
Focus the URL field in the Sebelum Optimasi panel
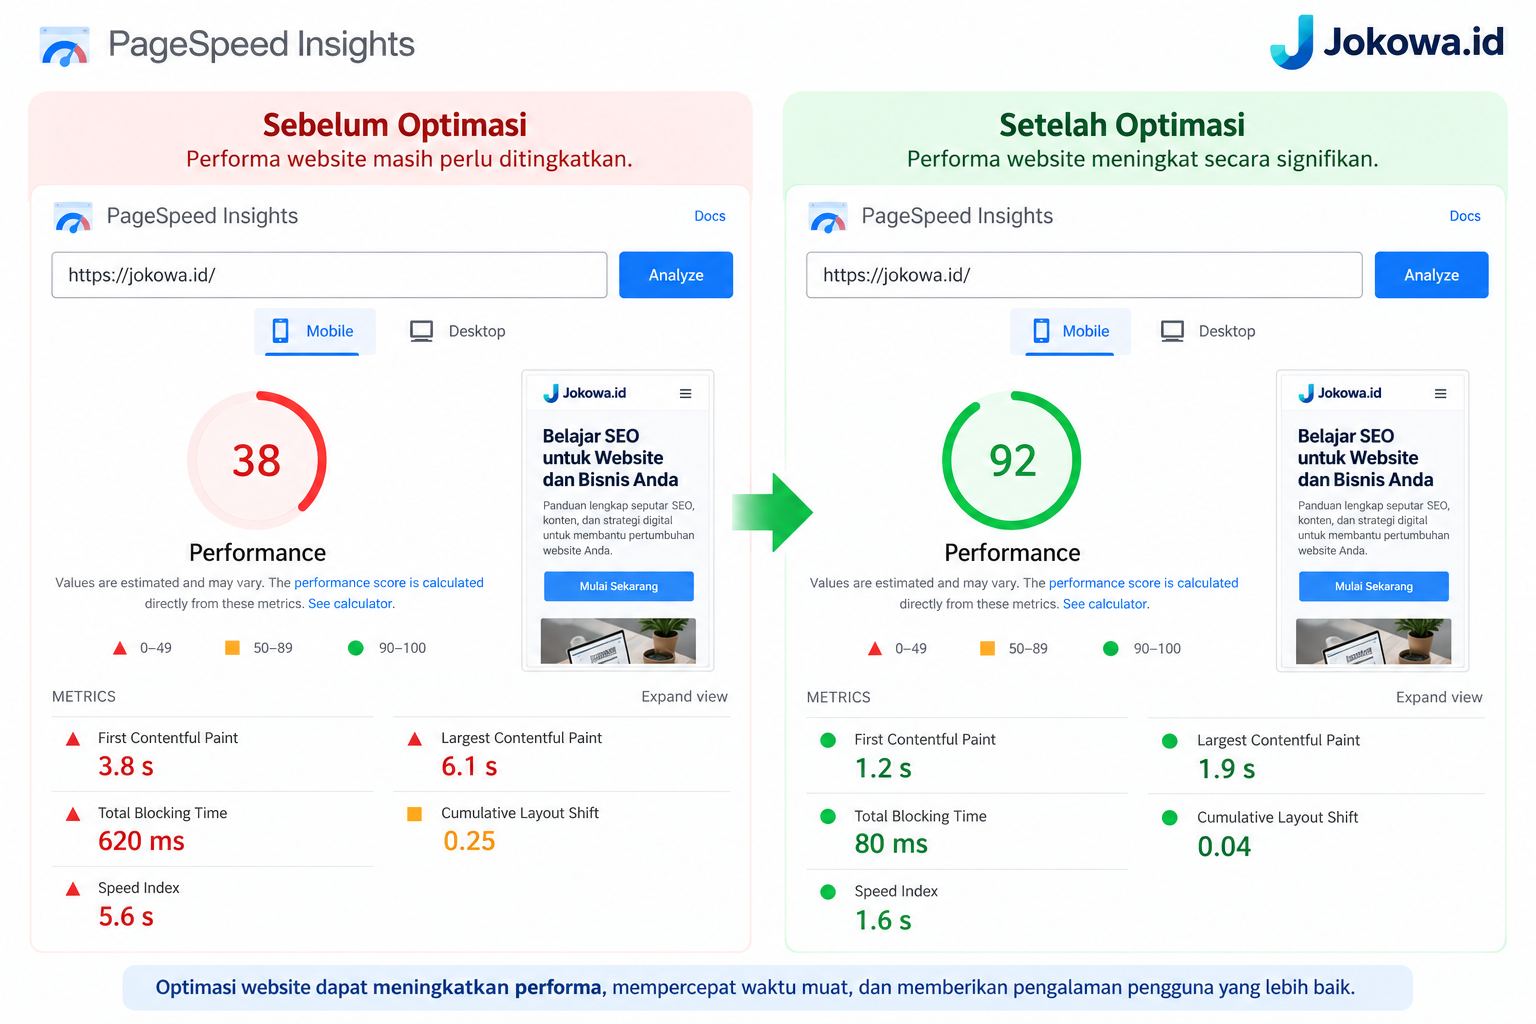(329, 275)
